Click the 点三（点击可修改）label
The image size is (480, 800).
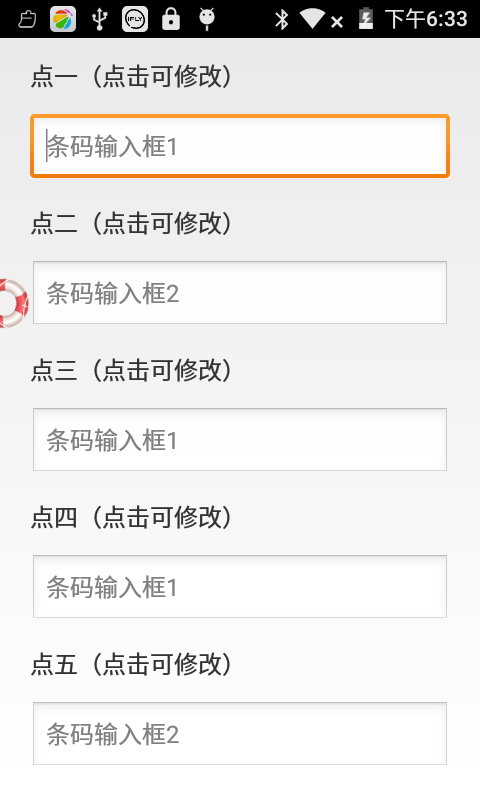(131, 370)
